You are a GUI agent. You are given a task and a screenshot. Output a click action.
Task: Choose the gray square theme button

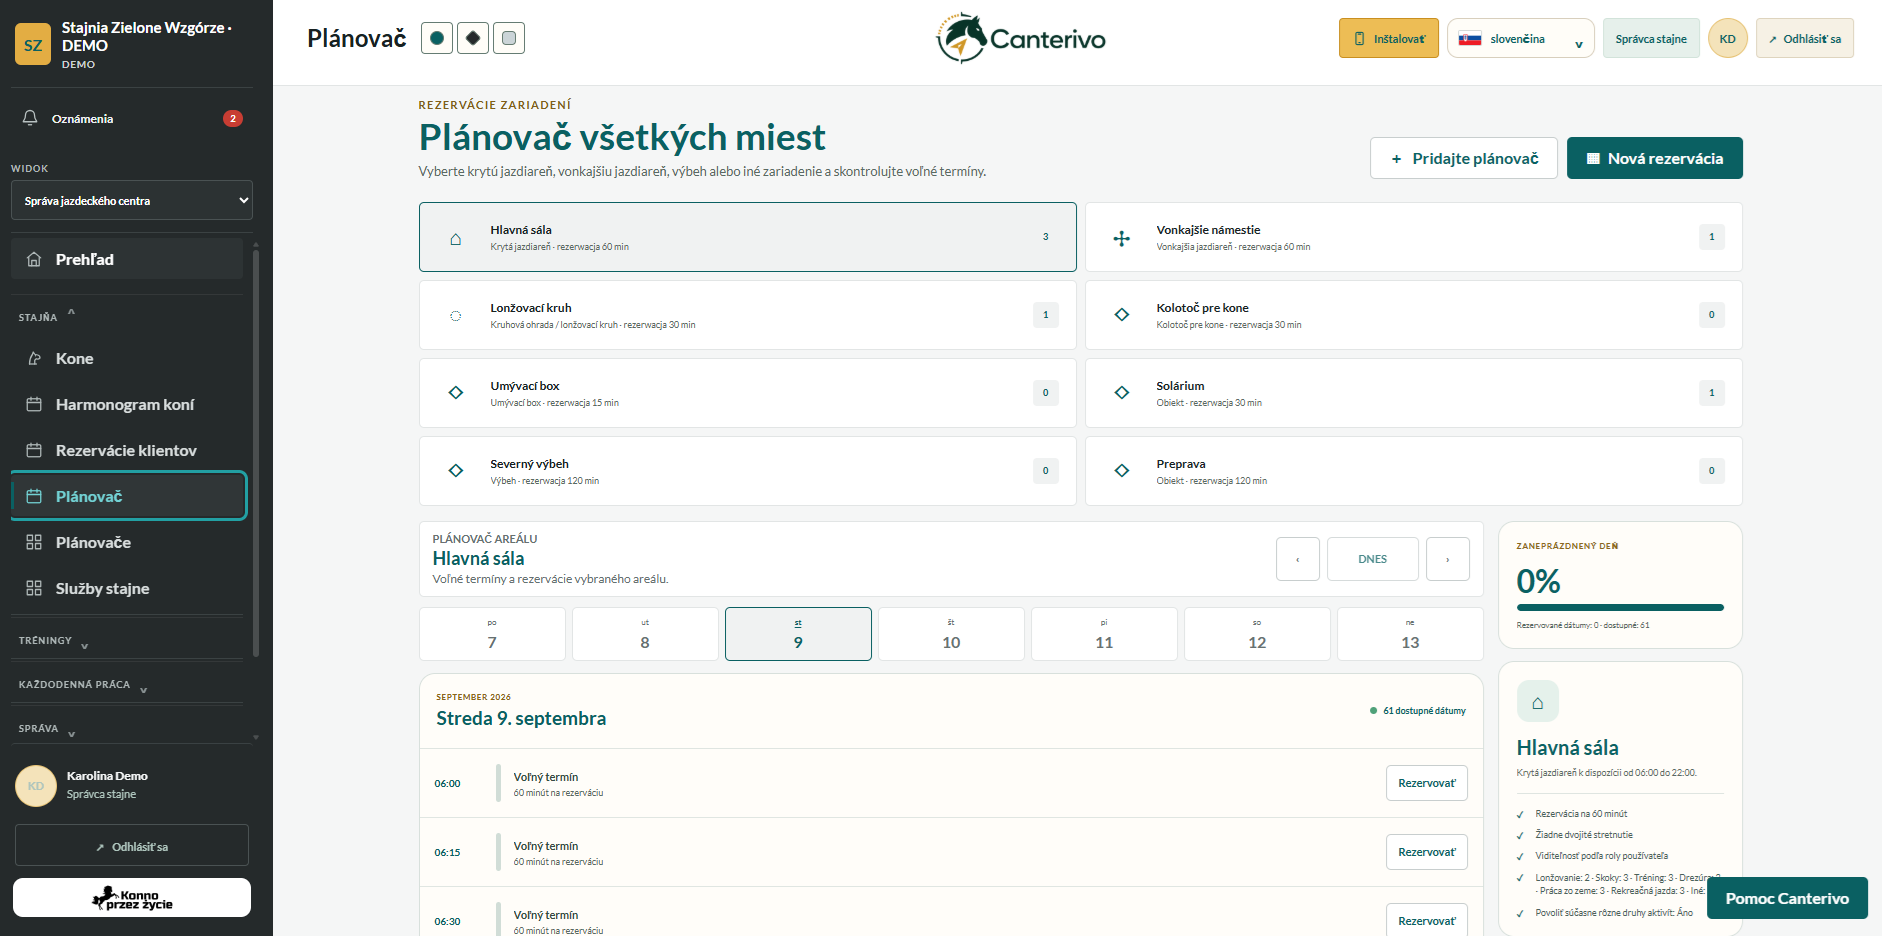tap(509, 38)
